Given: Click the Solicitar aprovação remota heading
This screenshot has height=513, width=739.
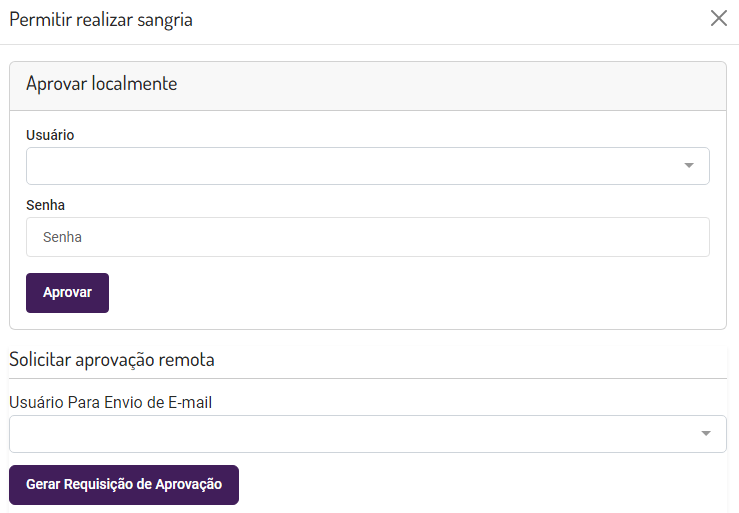Looking at the screenshot, I should [x=112, y=359].
